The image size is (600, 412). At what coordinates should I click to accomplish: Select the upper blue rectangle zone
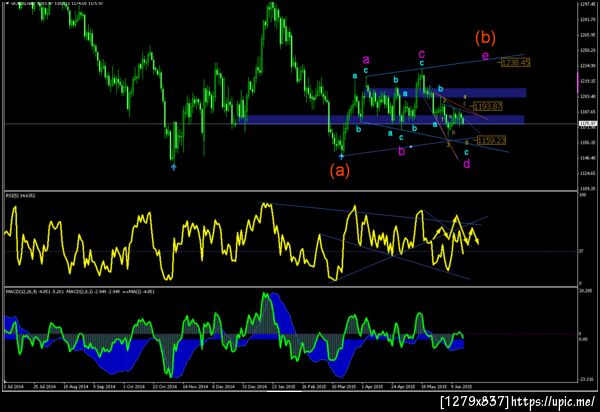click(x=448, y=93)
